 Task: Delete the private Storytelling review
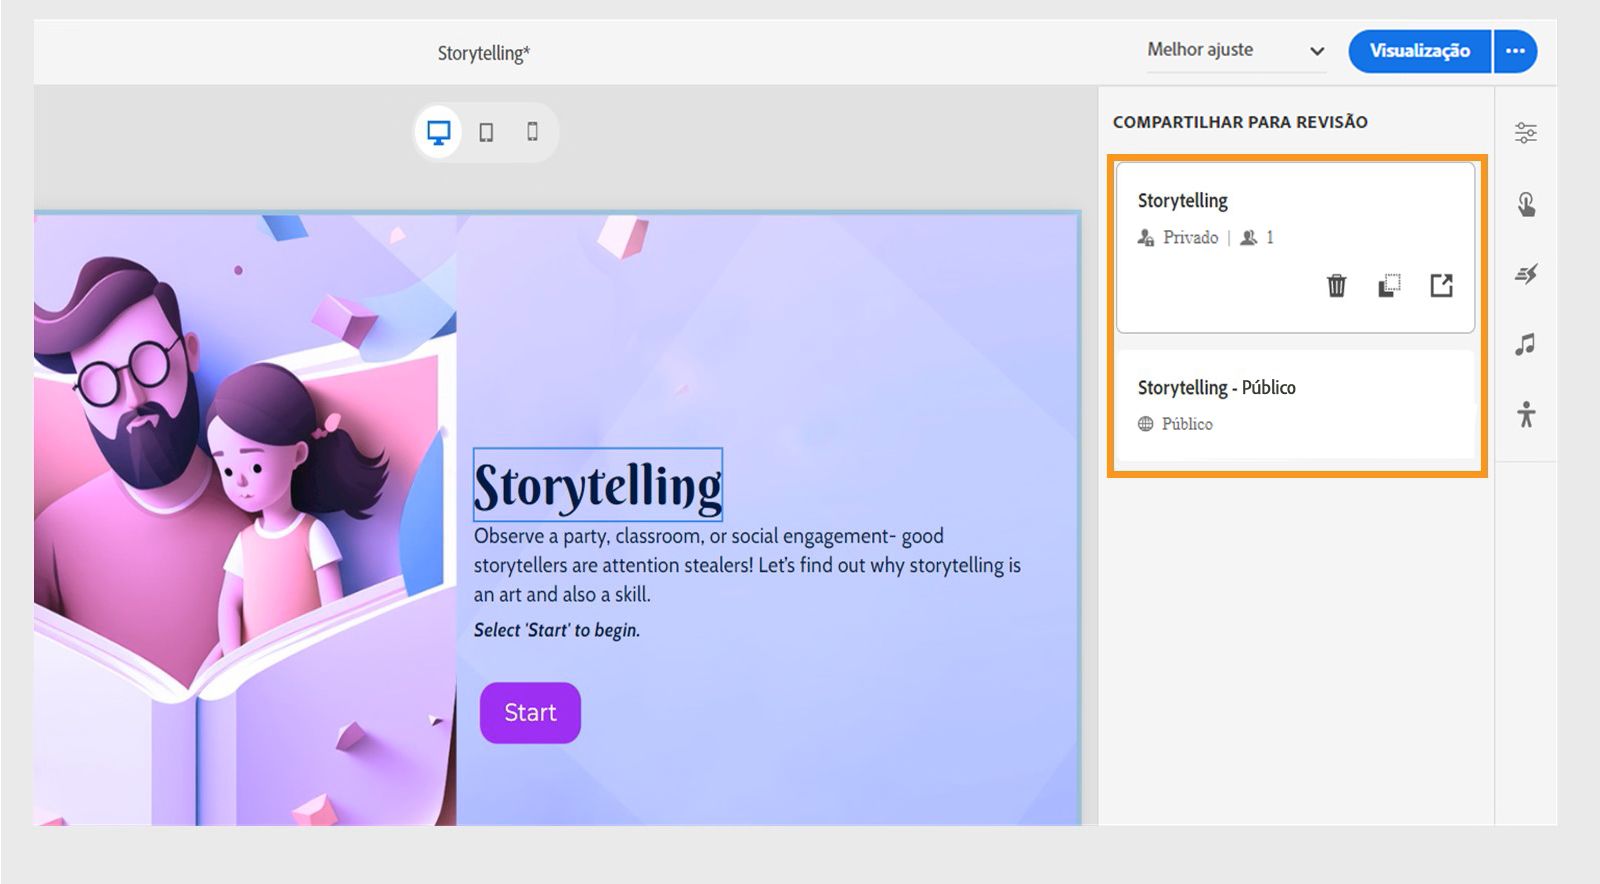pos(1336,286)
